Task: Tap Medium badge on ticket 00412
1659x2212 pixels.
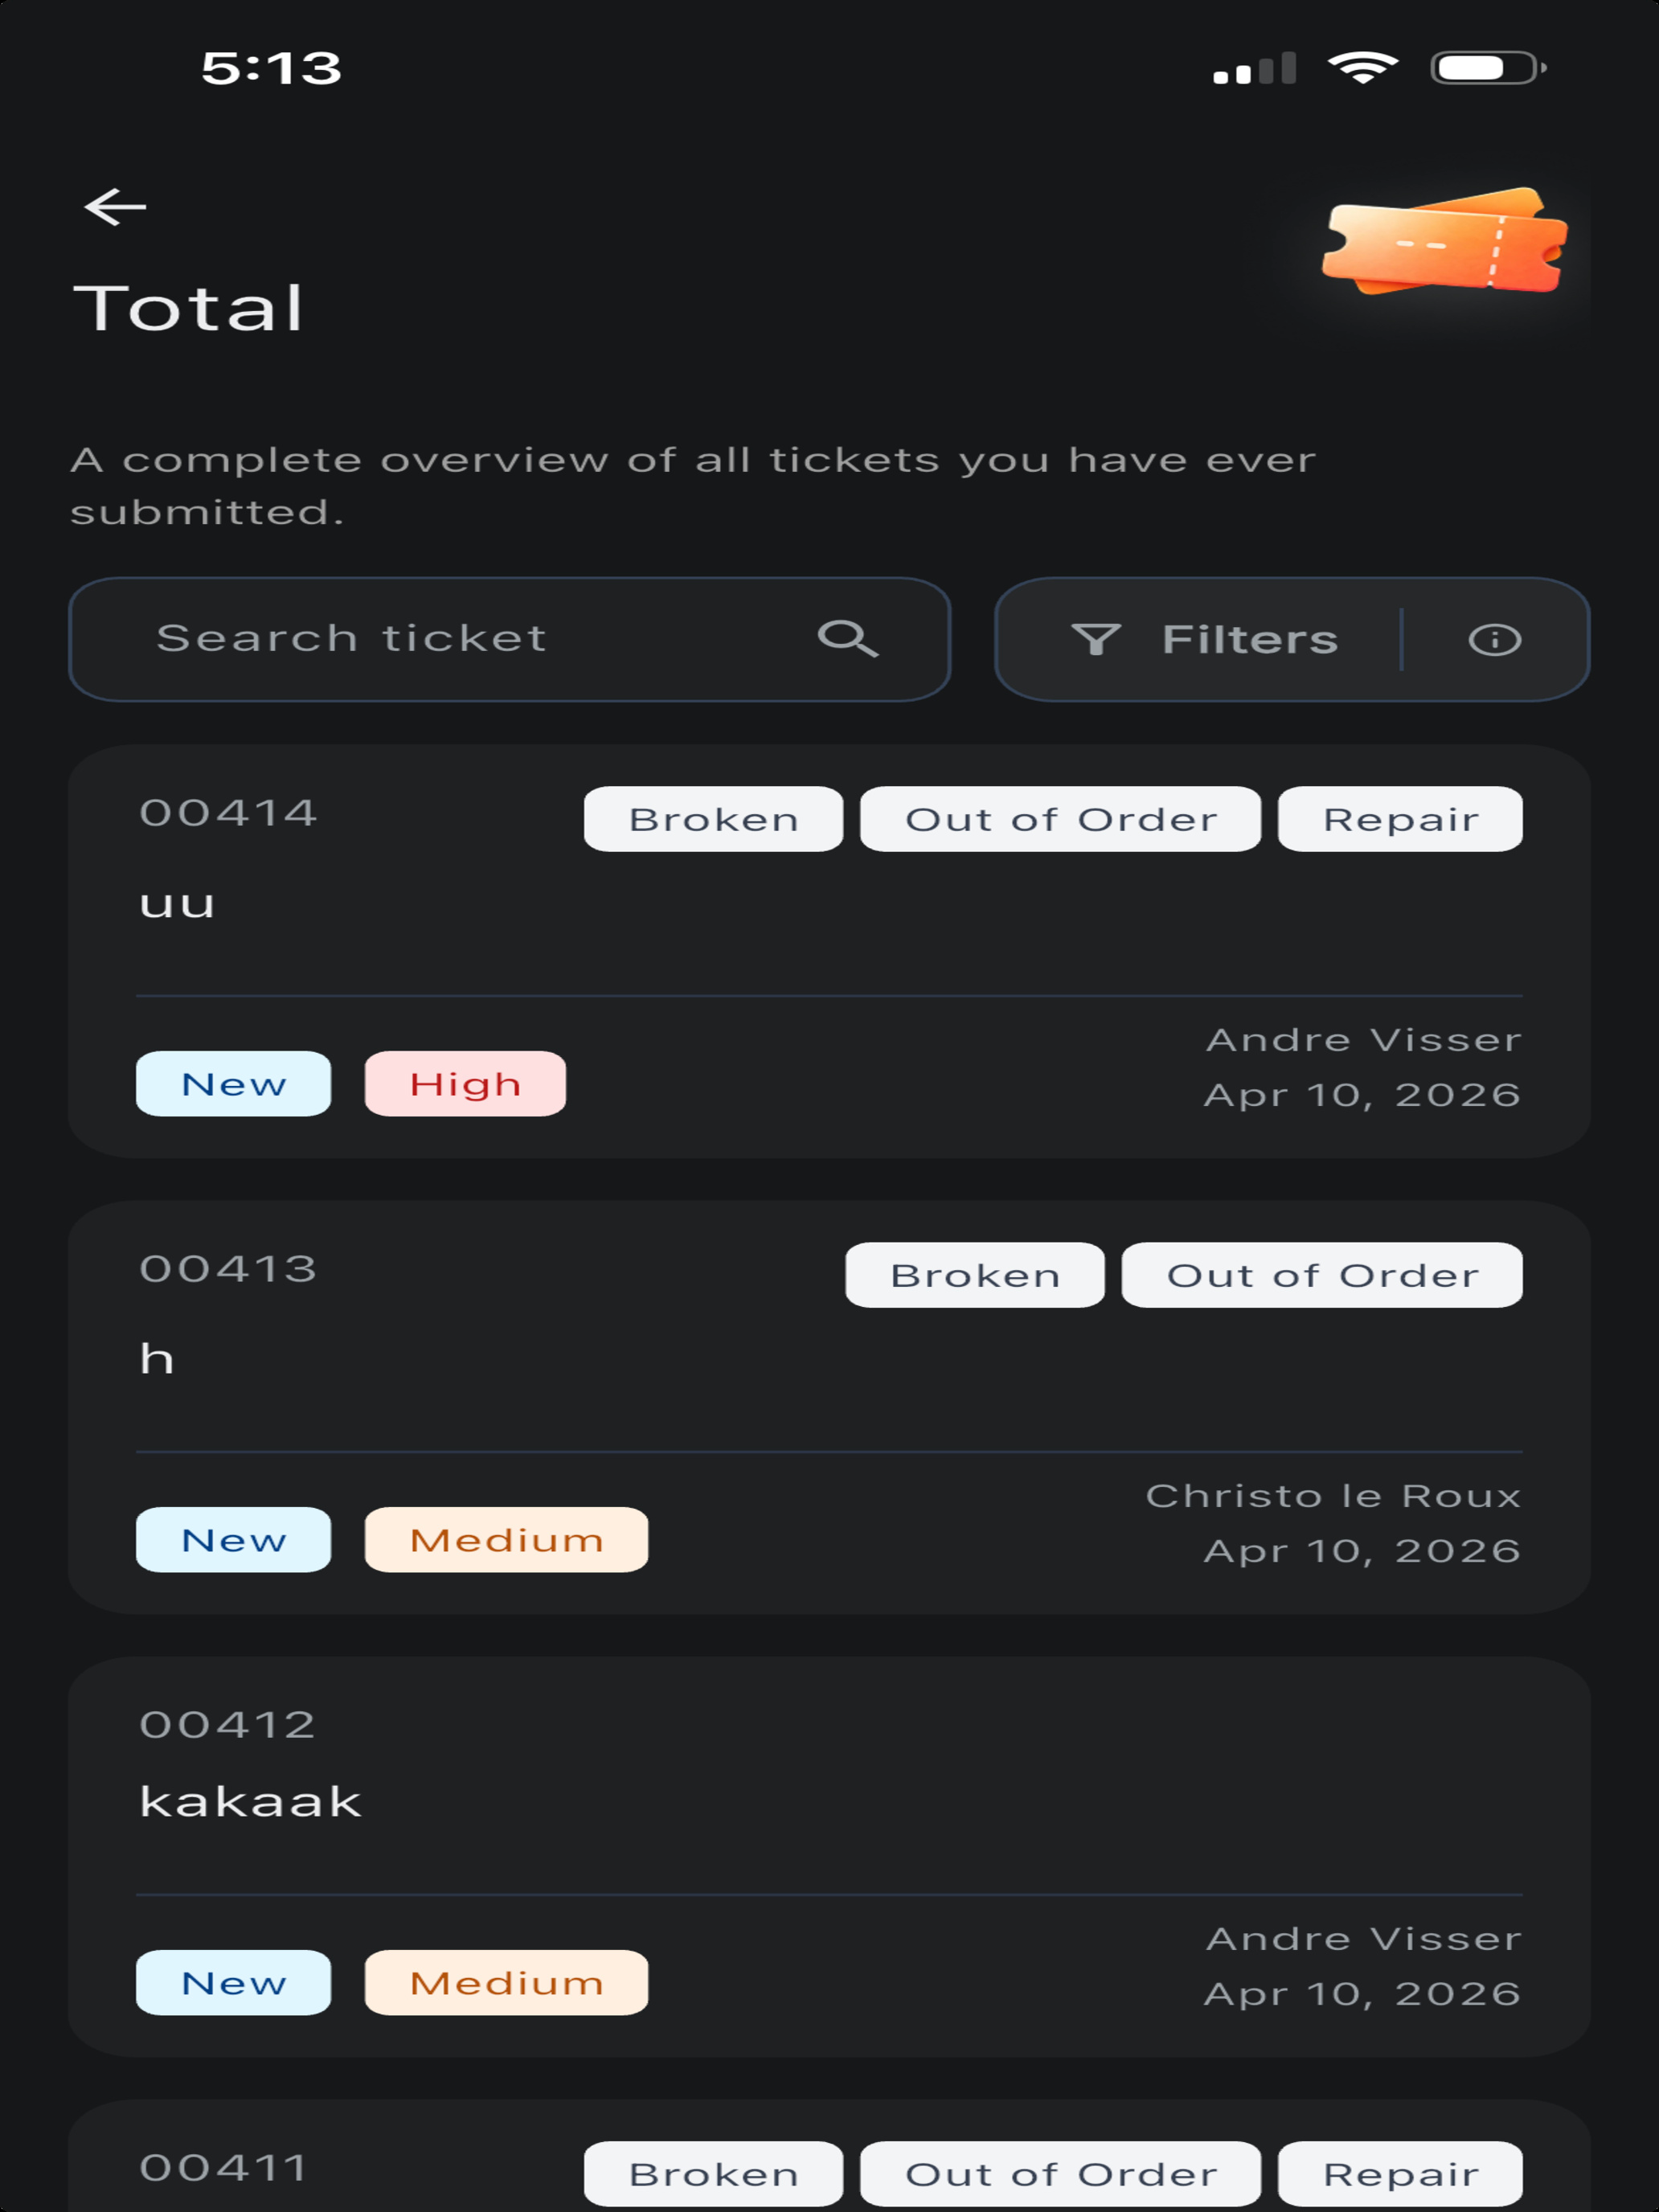Action: click(x=506, y=1982)
